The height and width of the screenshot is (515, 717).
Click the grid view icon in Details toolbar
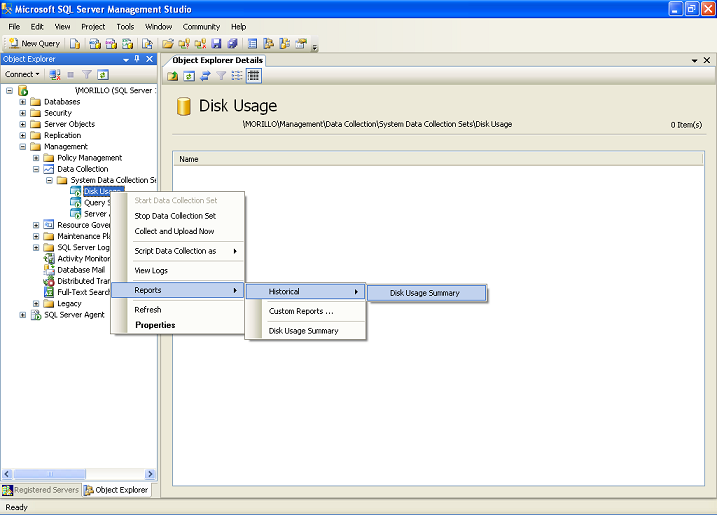pyautogui.click(x=253, y=75)
